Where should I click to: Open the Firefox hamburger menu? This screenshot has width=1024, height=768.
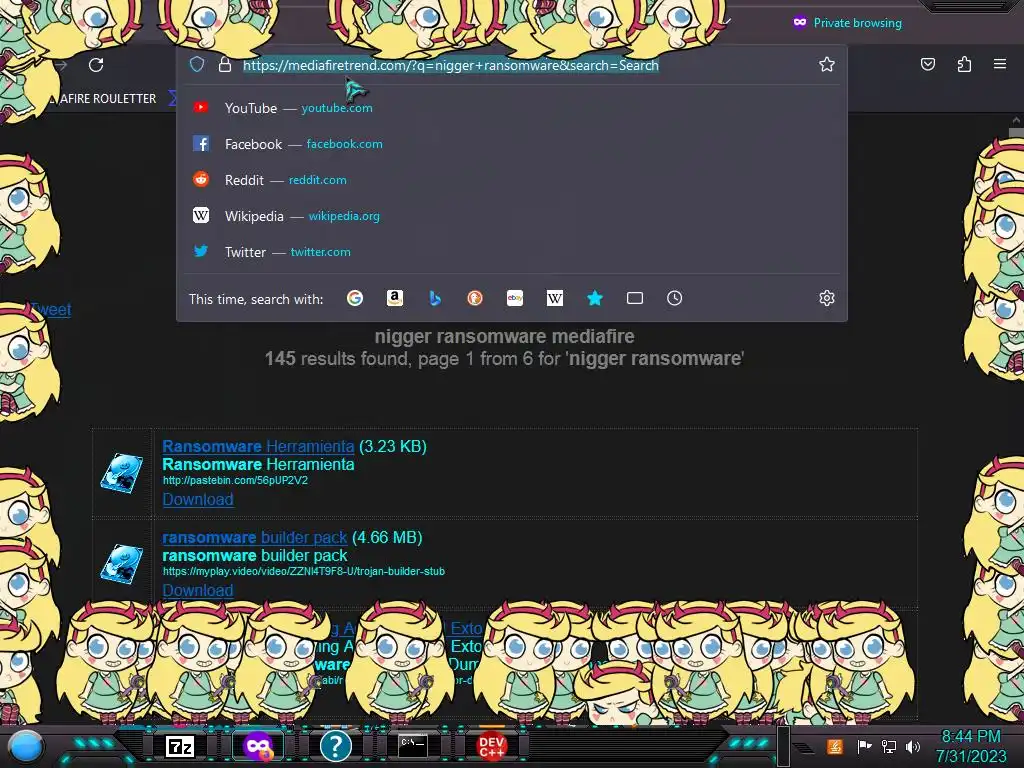[1000, 64]
